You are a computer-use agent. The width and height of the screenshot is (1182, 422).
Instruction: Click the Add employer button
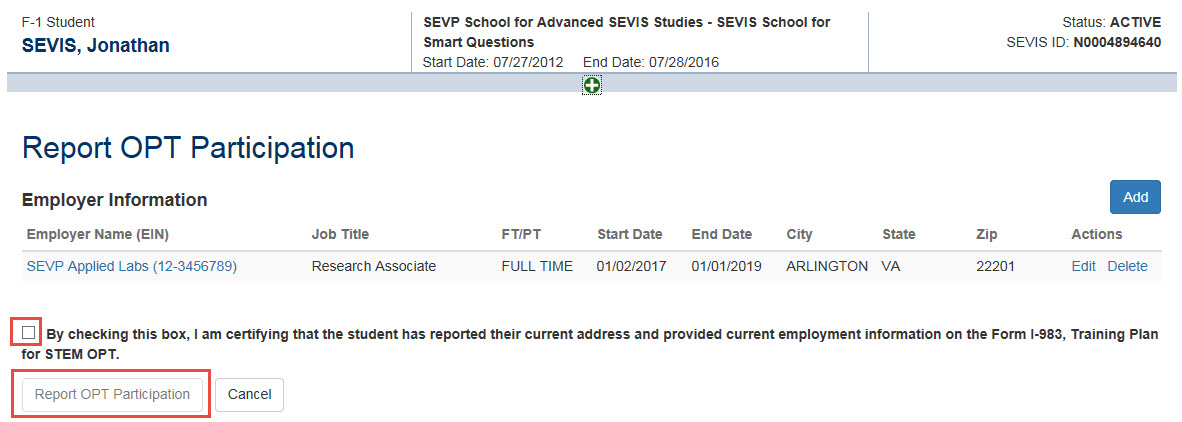point(1135,197)
